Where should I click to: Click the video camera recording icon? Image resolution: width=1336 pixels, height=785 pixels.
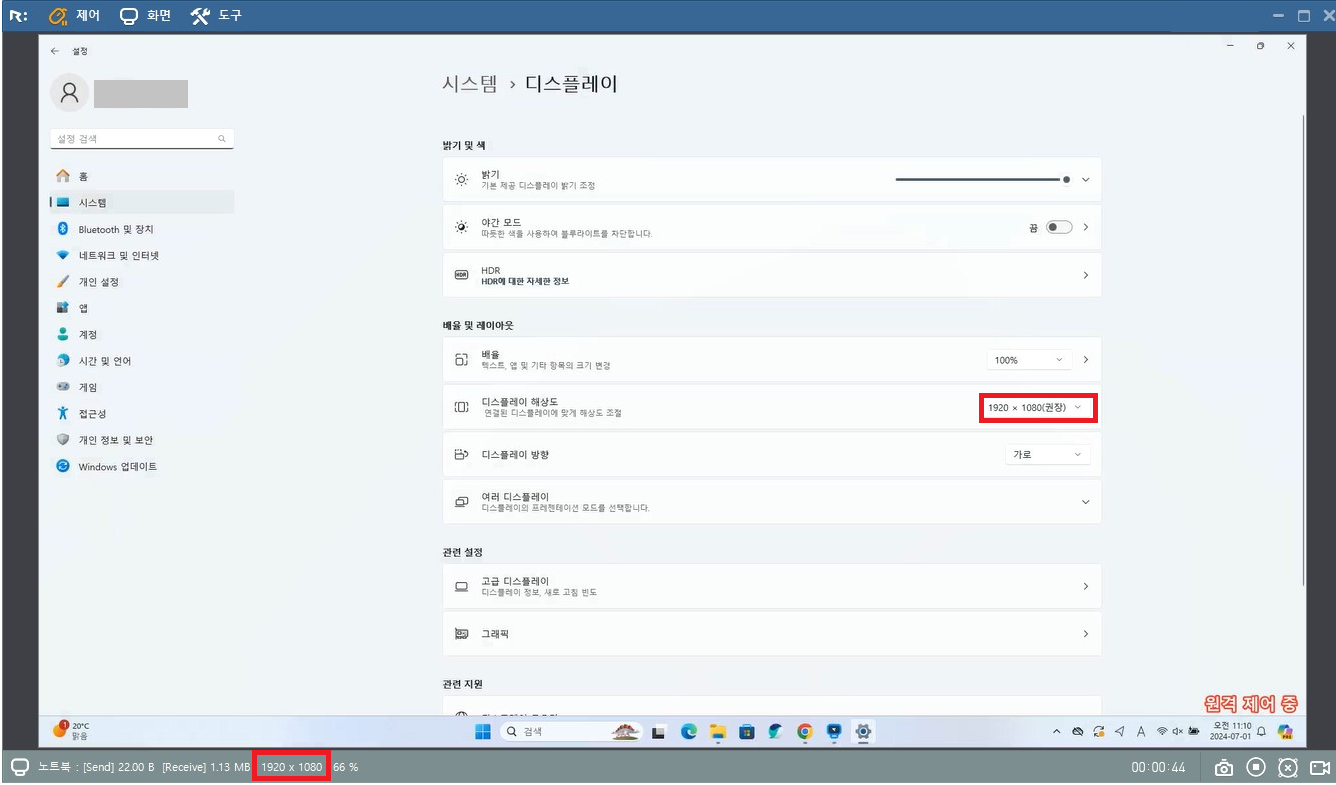[1319, 768]
